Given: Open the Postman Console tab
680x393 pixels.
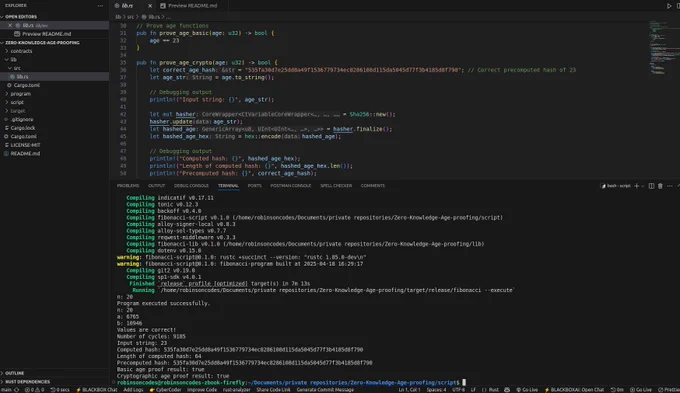Looking at the screenshot, I should click(291, 186).
